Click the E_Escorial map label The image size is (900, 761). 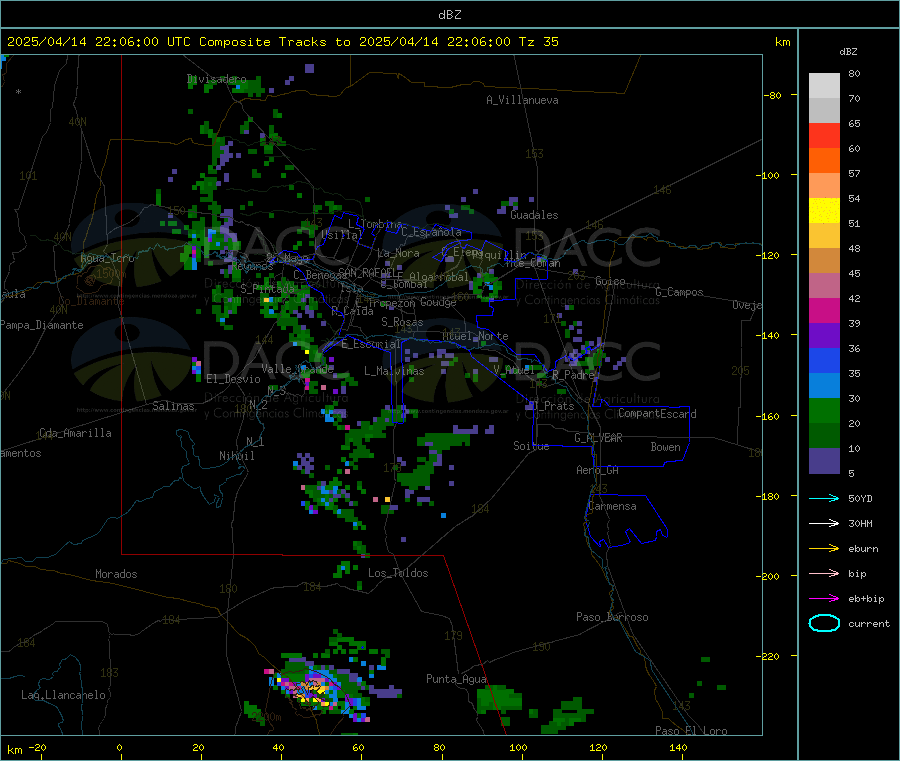371,344
